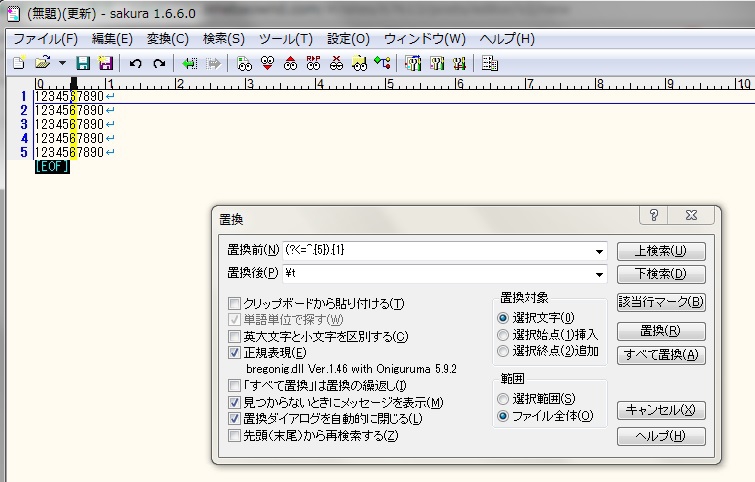Screen dimensions: 755x482
Task: Click the ヘルプ(H) button in dialog
Action: point(661,436)
